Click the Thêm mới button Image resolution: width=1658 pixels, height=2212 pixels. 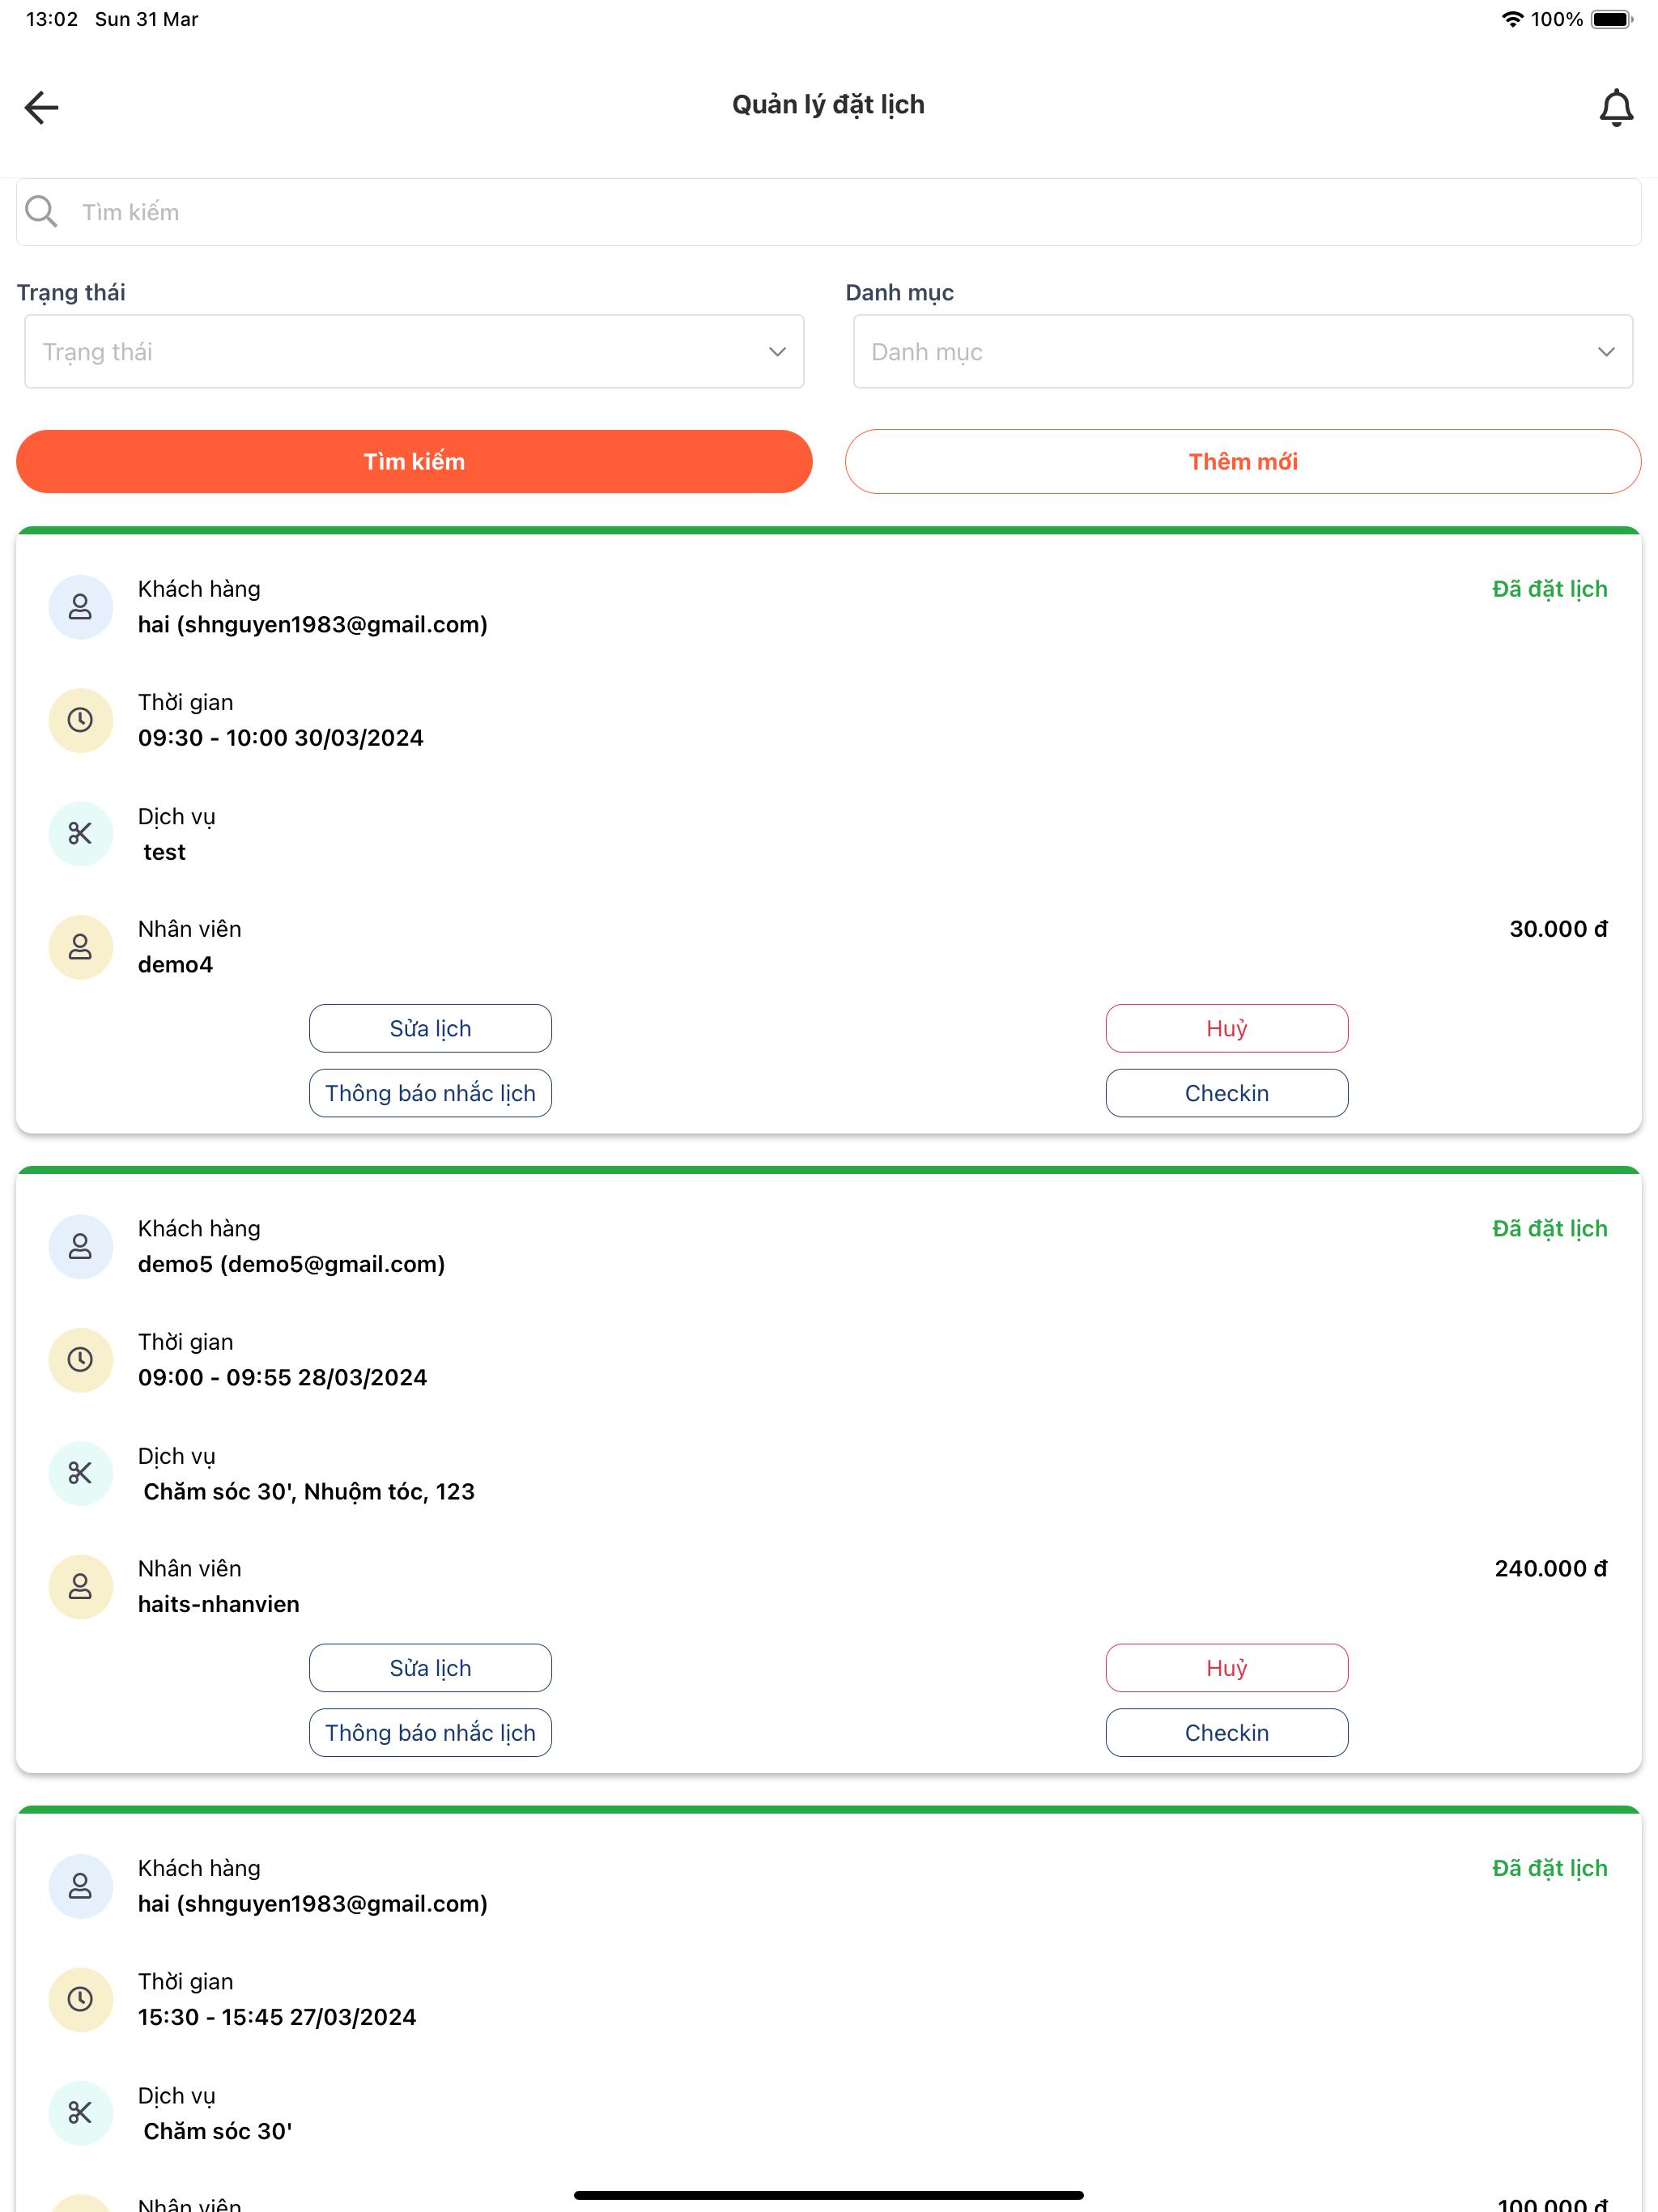[1243, 461]
